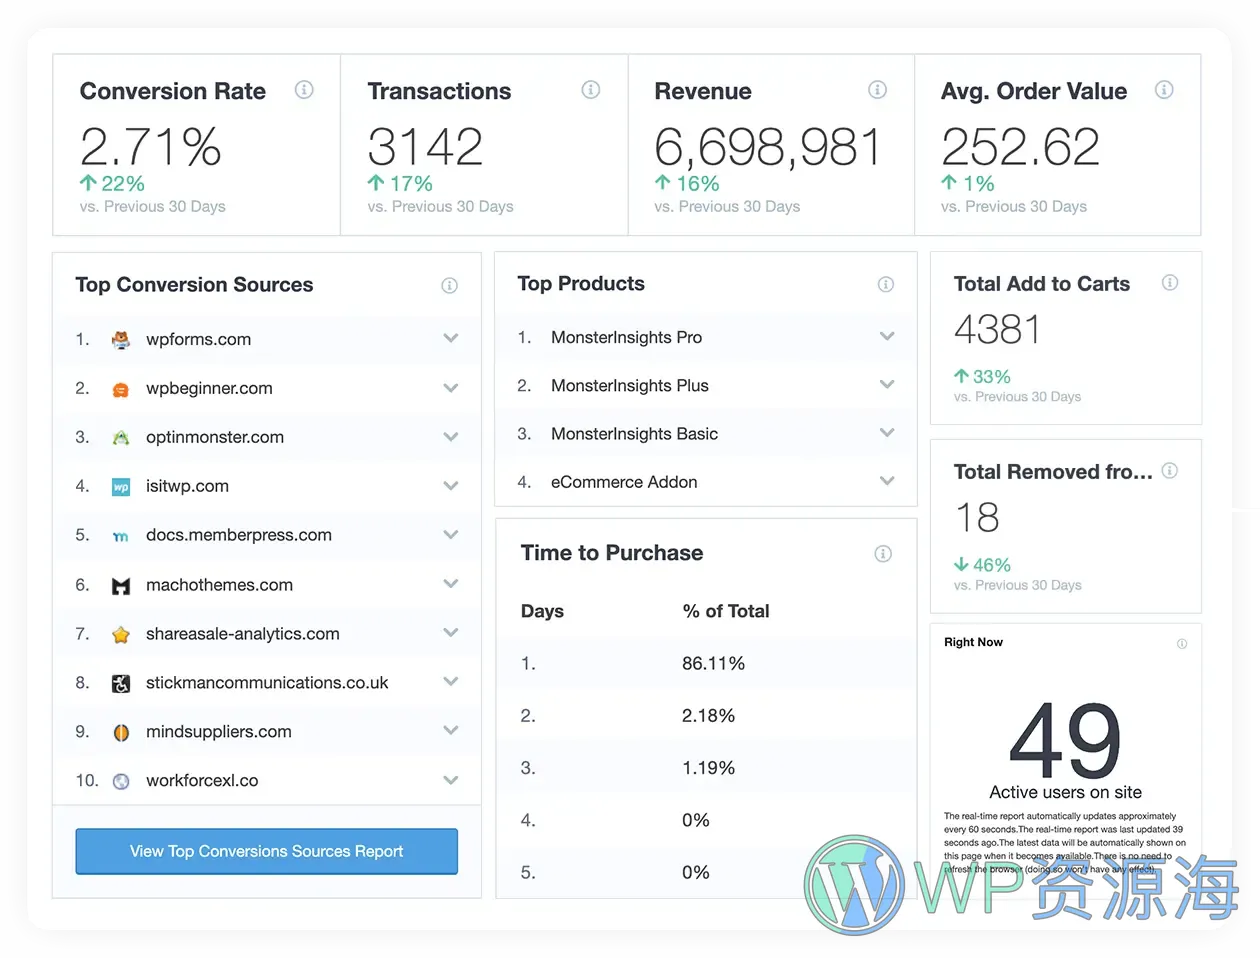
Task: Click the shareasale-analytics.com star favicon
Action: tap(121, 635)
